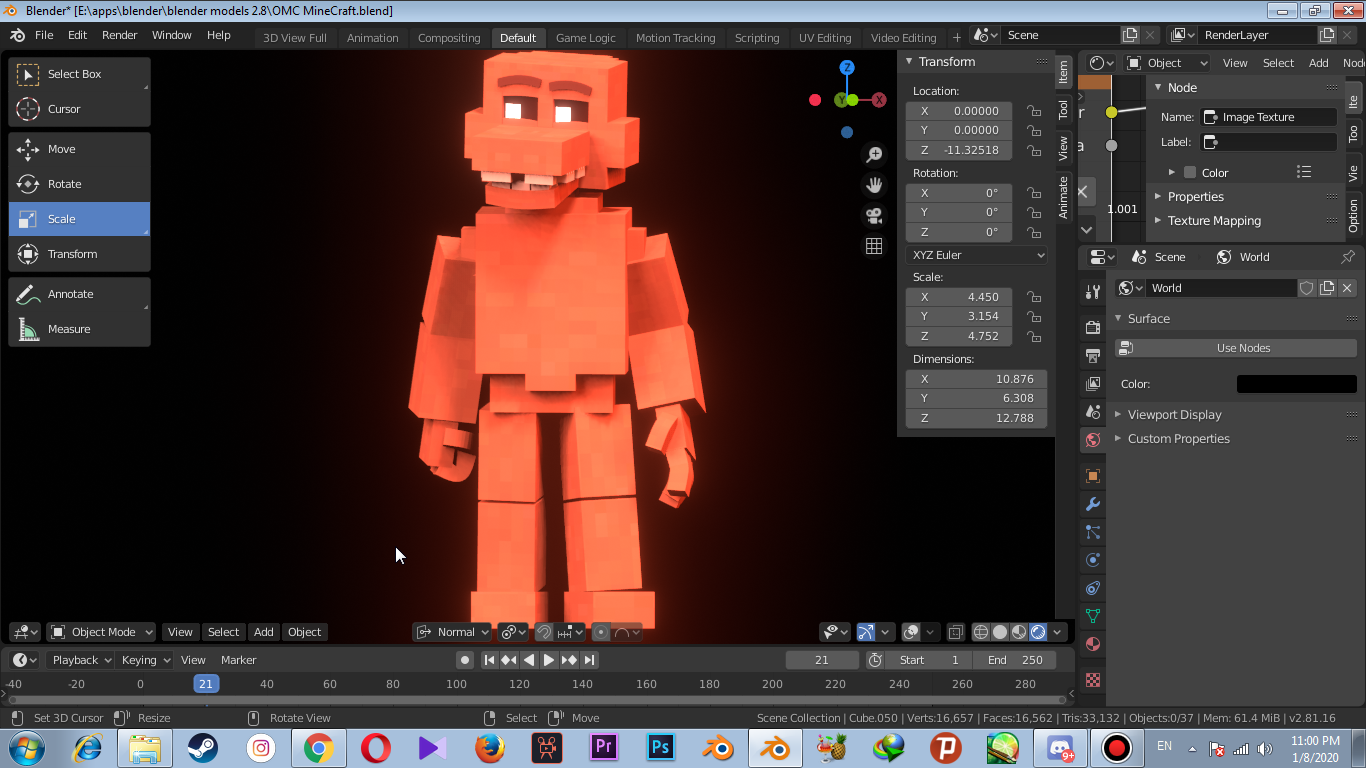Screen dimensions: 1366x768
Task: Open the Render menu
Action: 120,35
